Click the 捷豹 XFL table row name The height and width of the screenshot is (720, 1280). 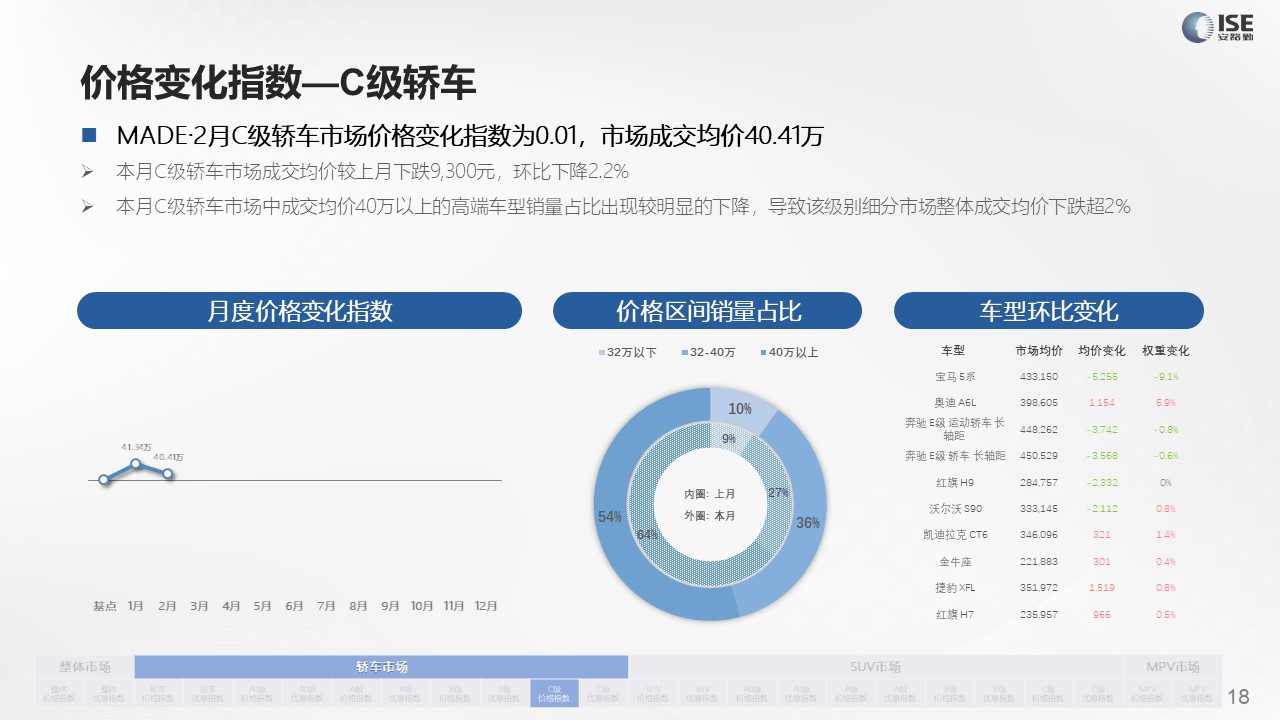click(955, 588)
